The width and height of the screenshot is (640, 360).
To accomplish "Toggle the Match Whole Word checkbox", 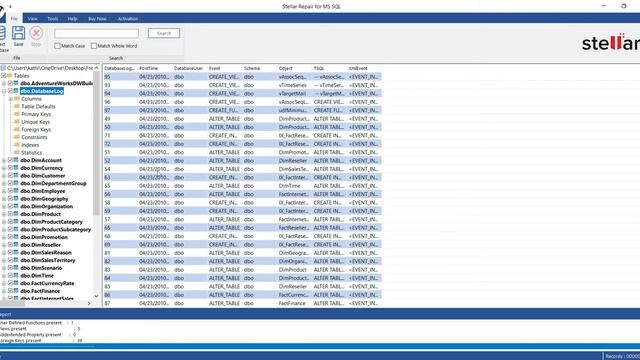I will (94, 46).
